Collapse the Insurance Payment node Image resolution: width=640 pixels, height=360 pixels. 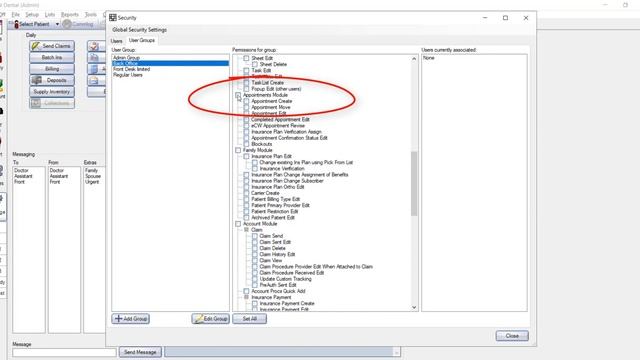[247, 297]
